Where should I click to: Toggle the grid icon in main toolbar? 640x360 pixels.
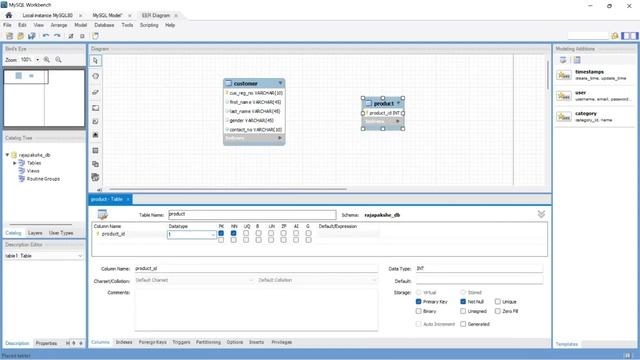(x=71, y=36)
